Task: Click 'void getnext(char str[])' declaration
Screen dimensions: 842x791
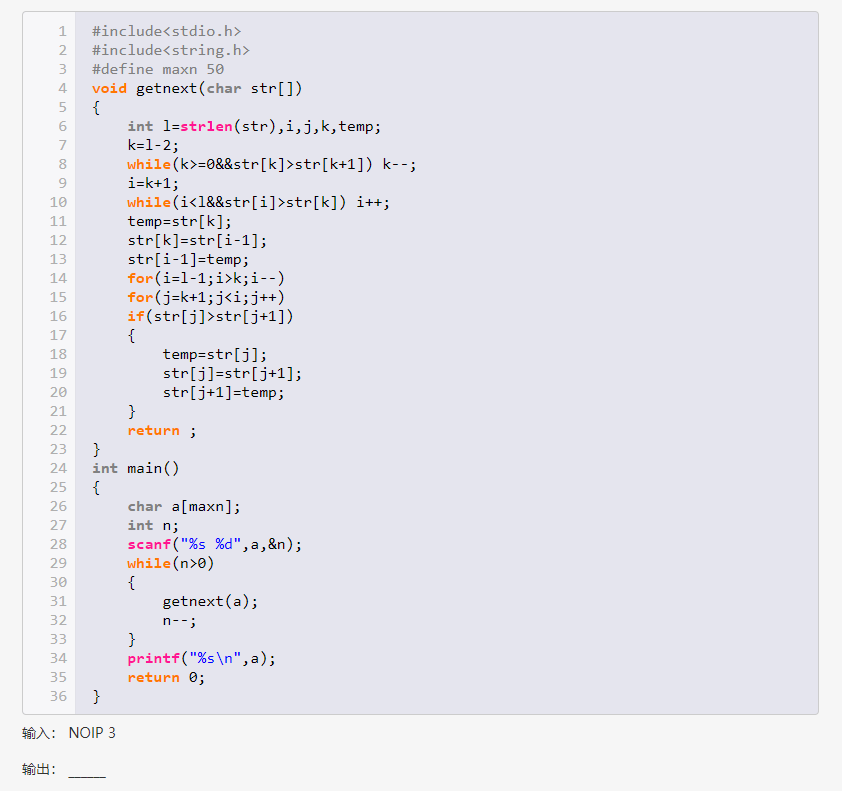Action: coord(197,88)
